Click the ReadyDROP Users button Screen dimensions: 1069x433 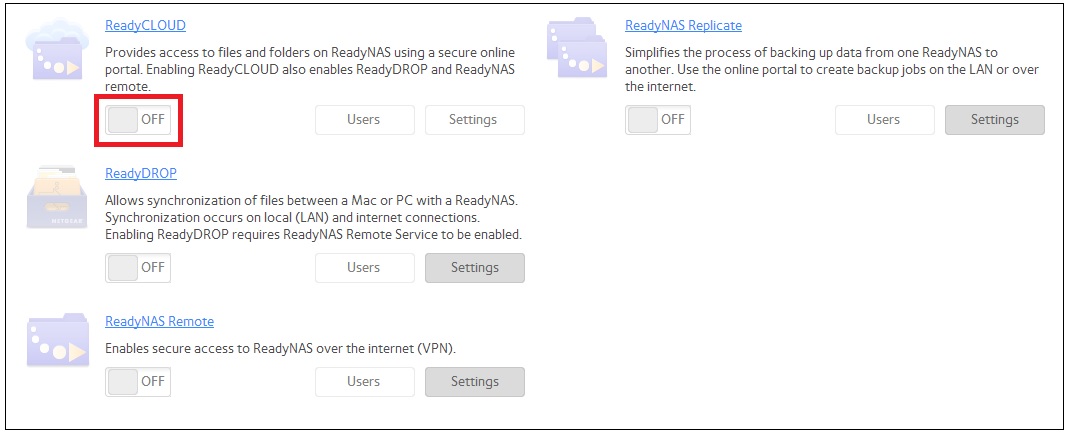(364, 268)
